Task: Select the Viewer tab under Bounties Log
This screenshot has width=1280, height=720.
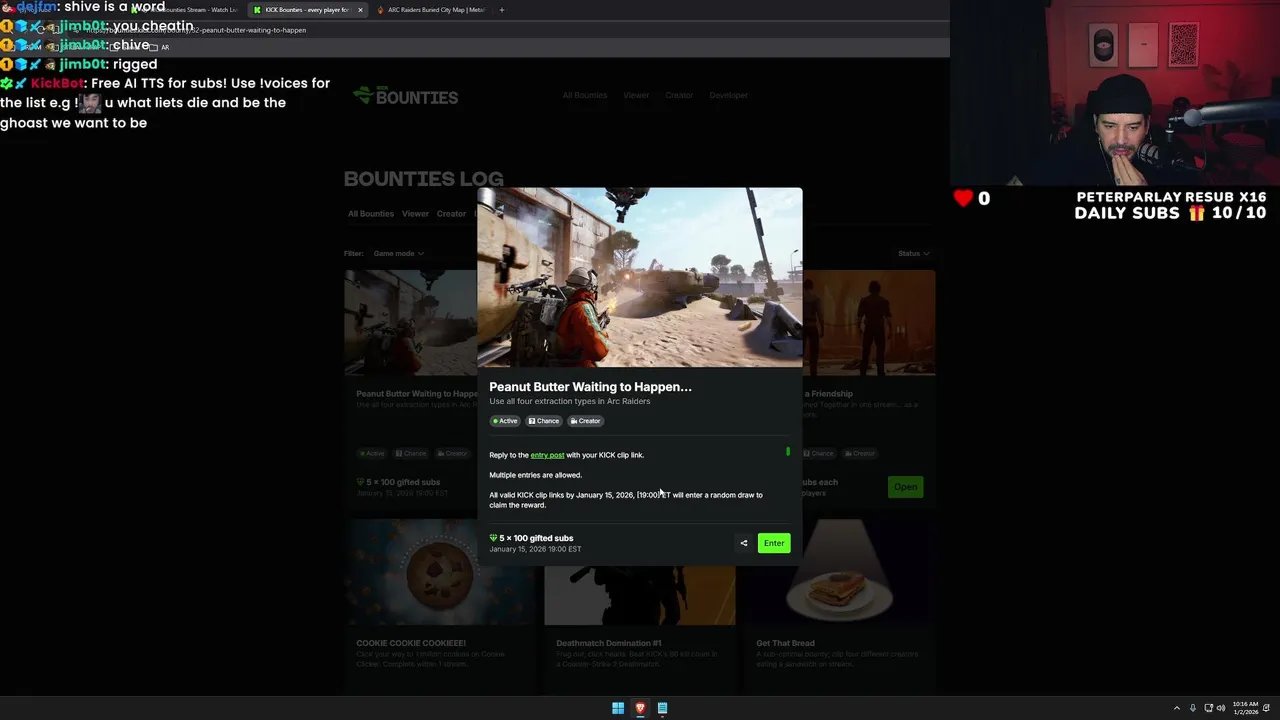Action: (x=415, y=214)
